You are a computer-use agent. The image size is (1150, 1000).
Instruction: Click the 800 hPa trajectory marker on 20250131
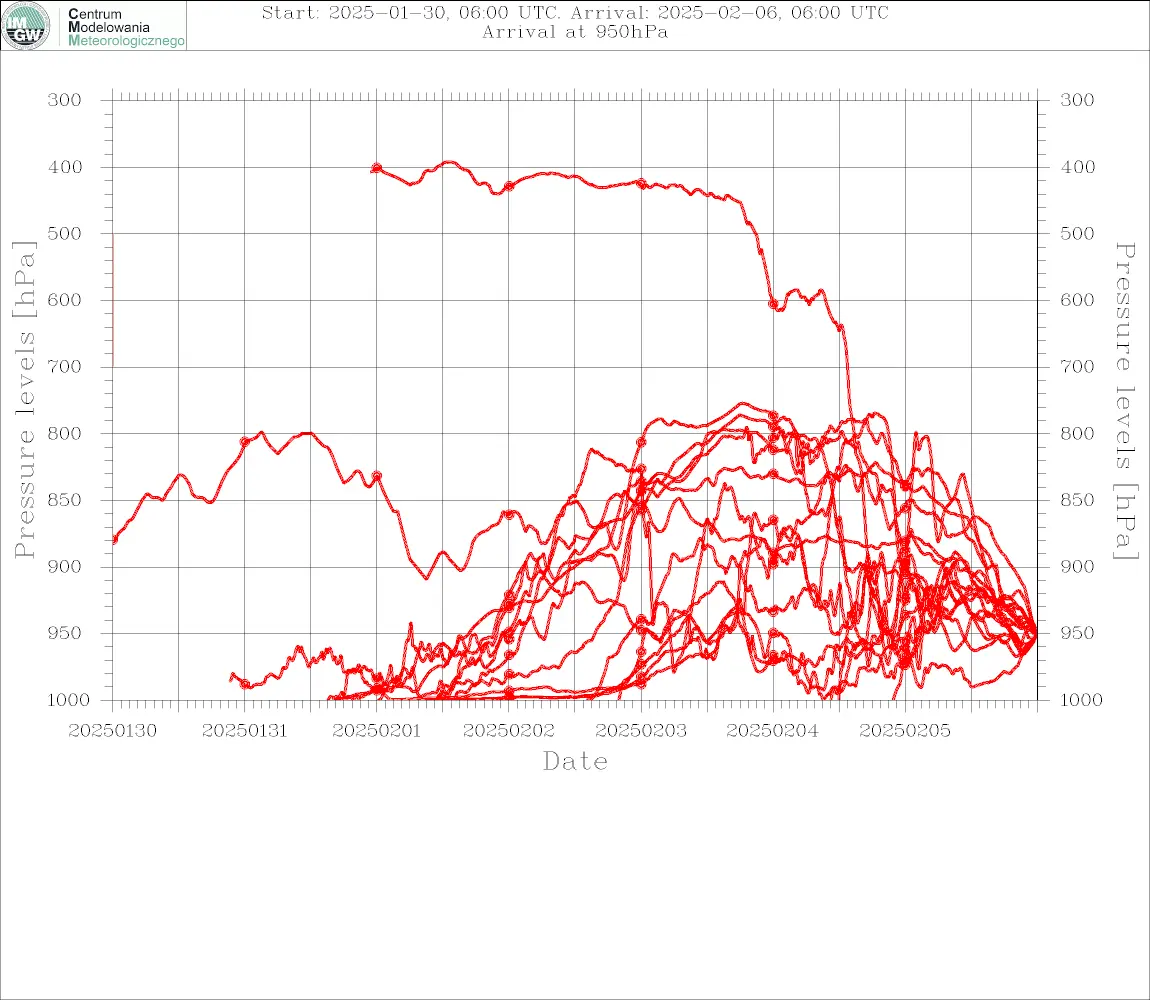(245, 442)
